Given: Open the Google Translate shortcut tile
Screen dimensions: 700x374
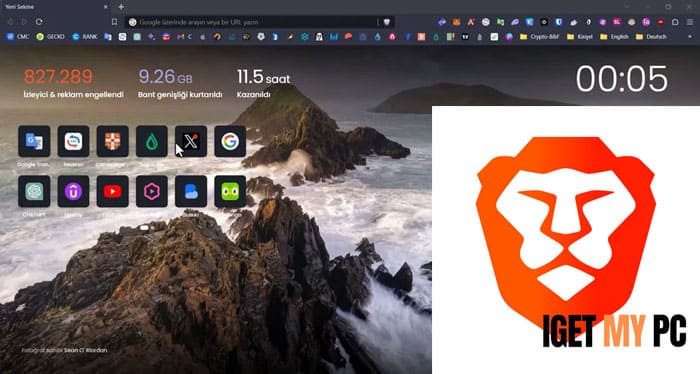Looking at the screenshot, I should point(34,141).
